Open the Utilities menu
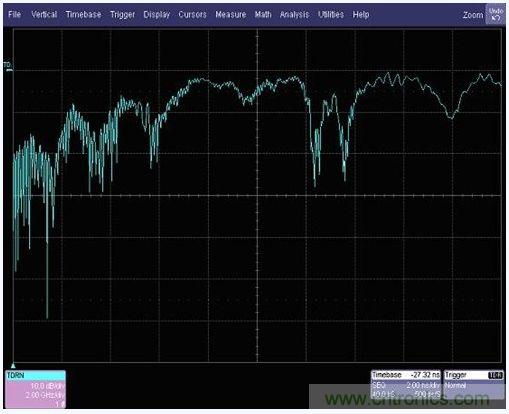The image size is (509, 414). (331, 14)
